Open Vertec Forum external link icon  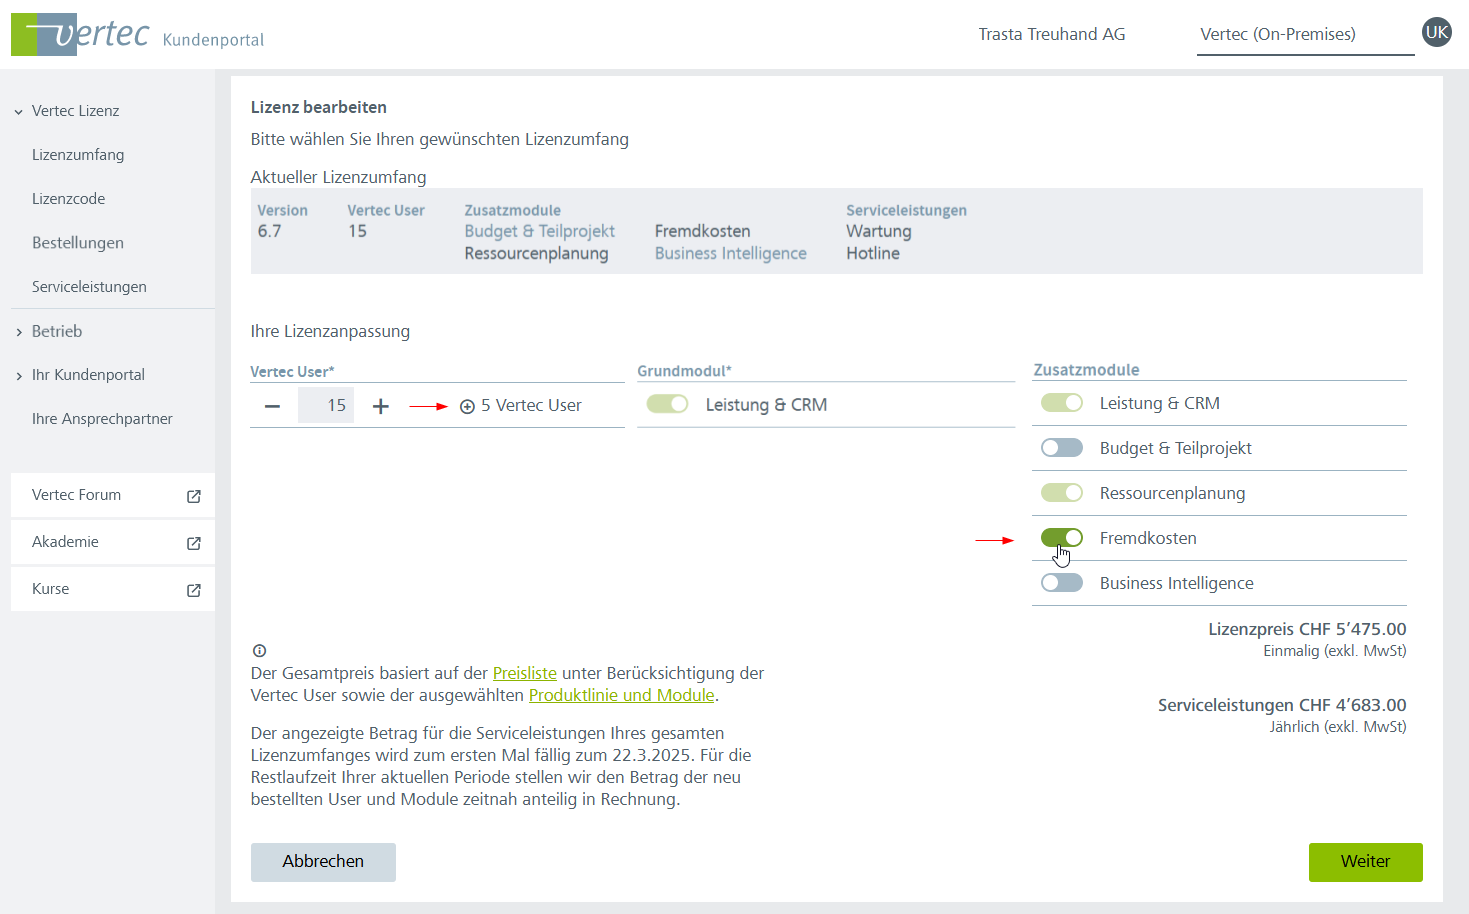(194, 496)
